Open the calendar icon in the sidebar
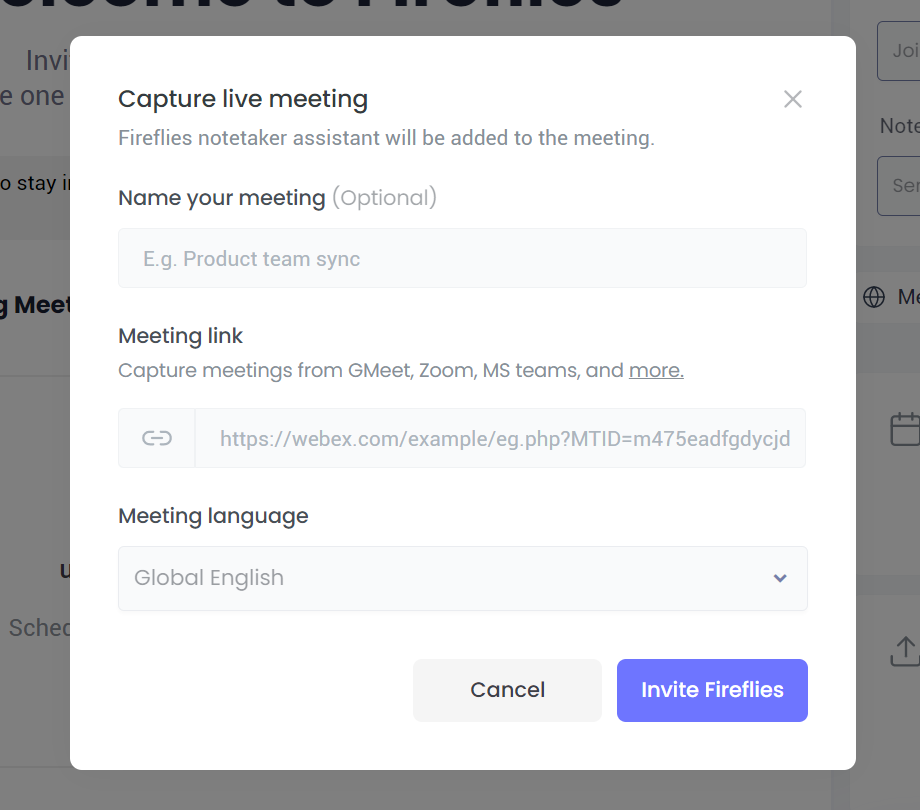920x810 pixels. coord(903,428)
